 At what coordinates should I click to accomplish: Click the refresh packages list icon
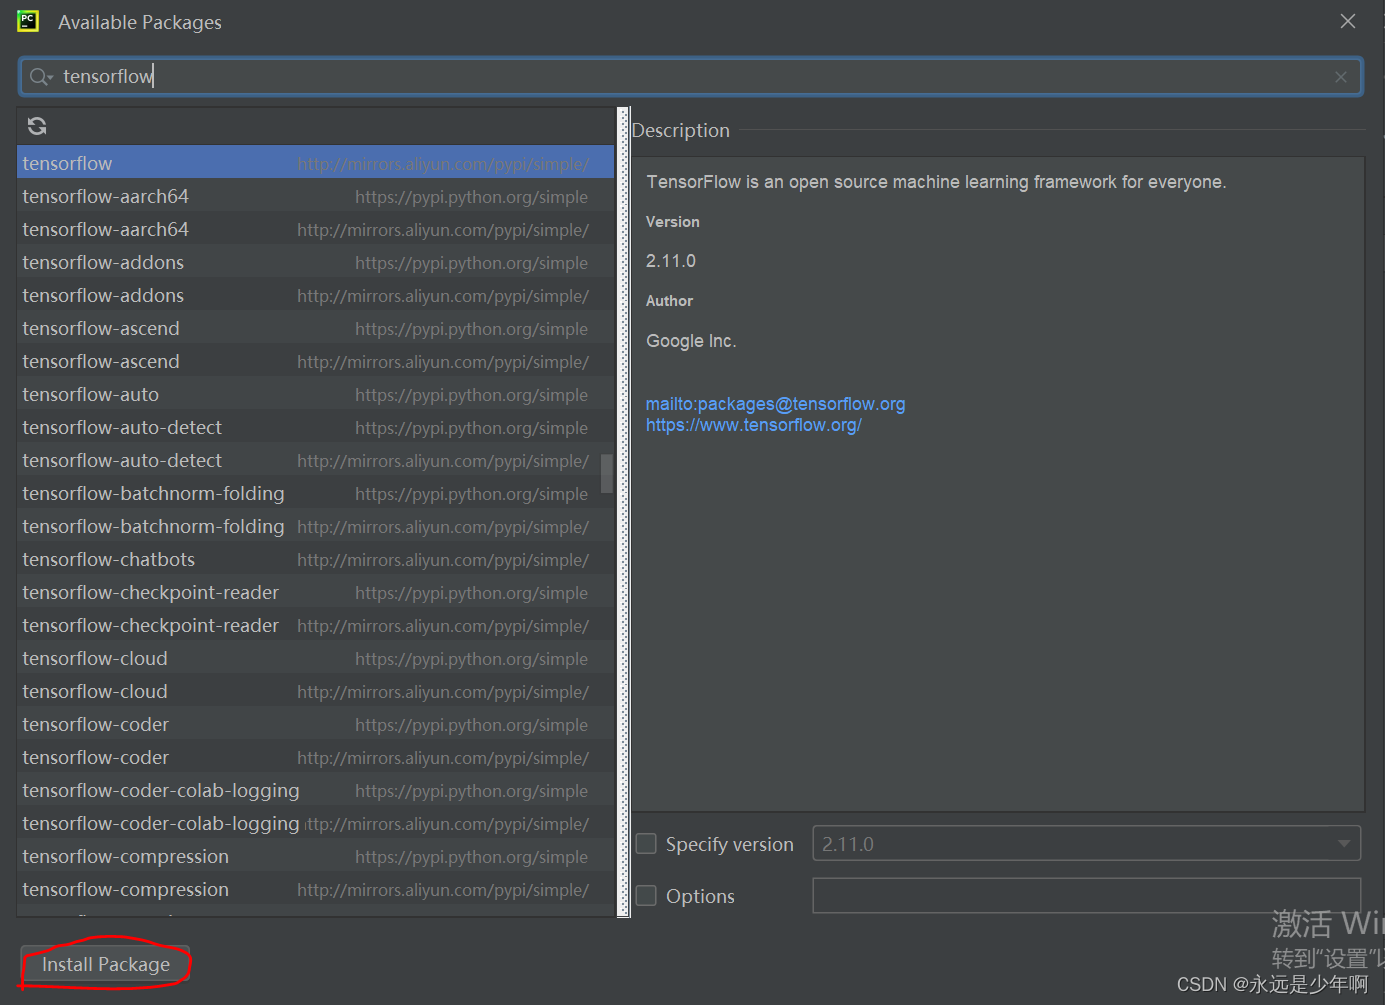click(x=37, y=126)
